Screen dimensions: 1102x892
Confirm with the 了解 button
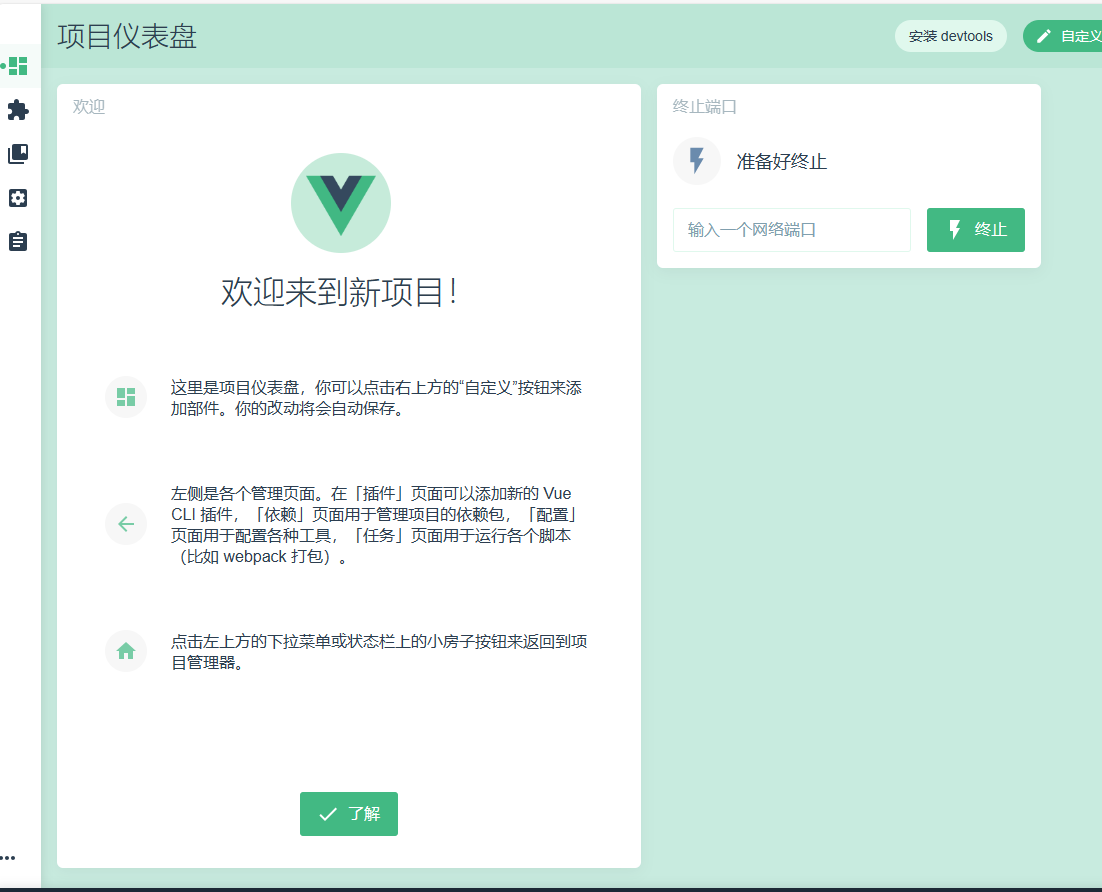[349, 814]
